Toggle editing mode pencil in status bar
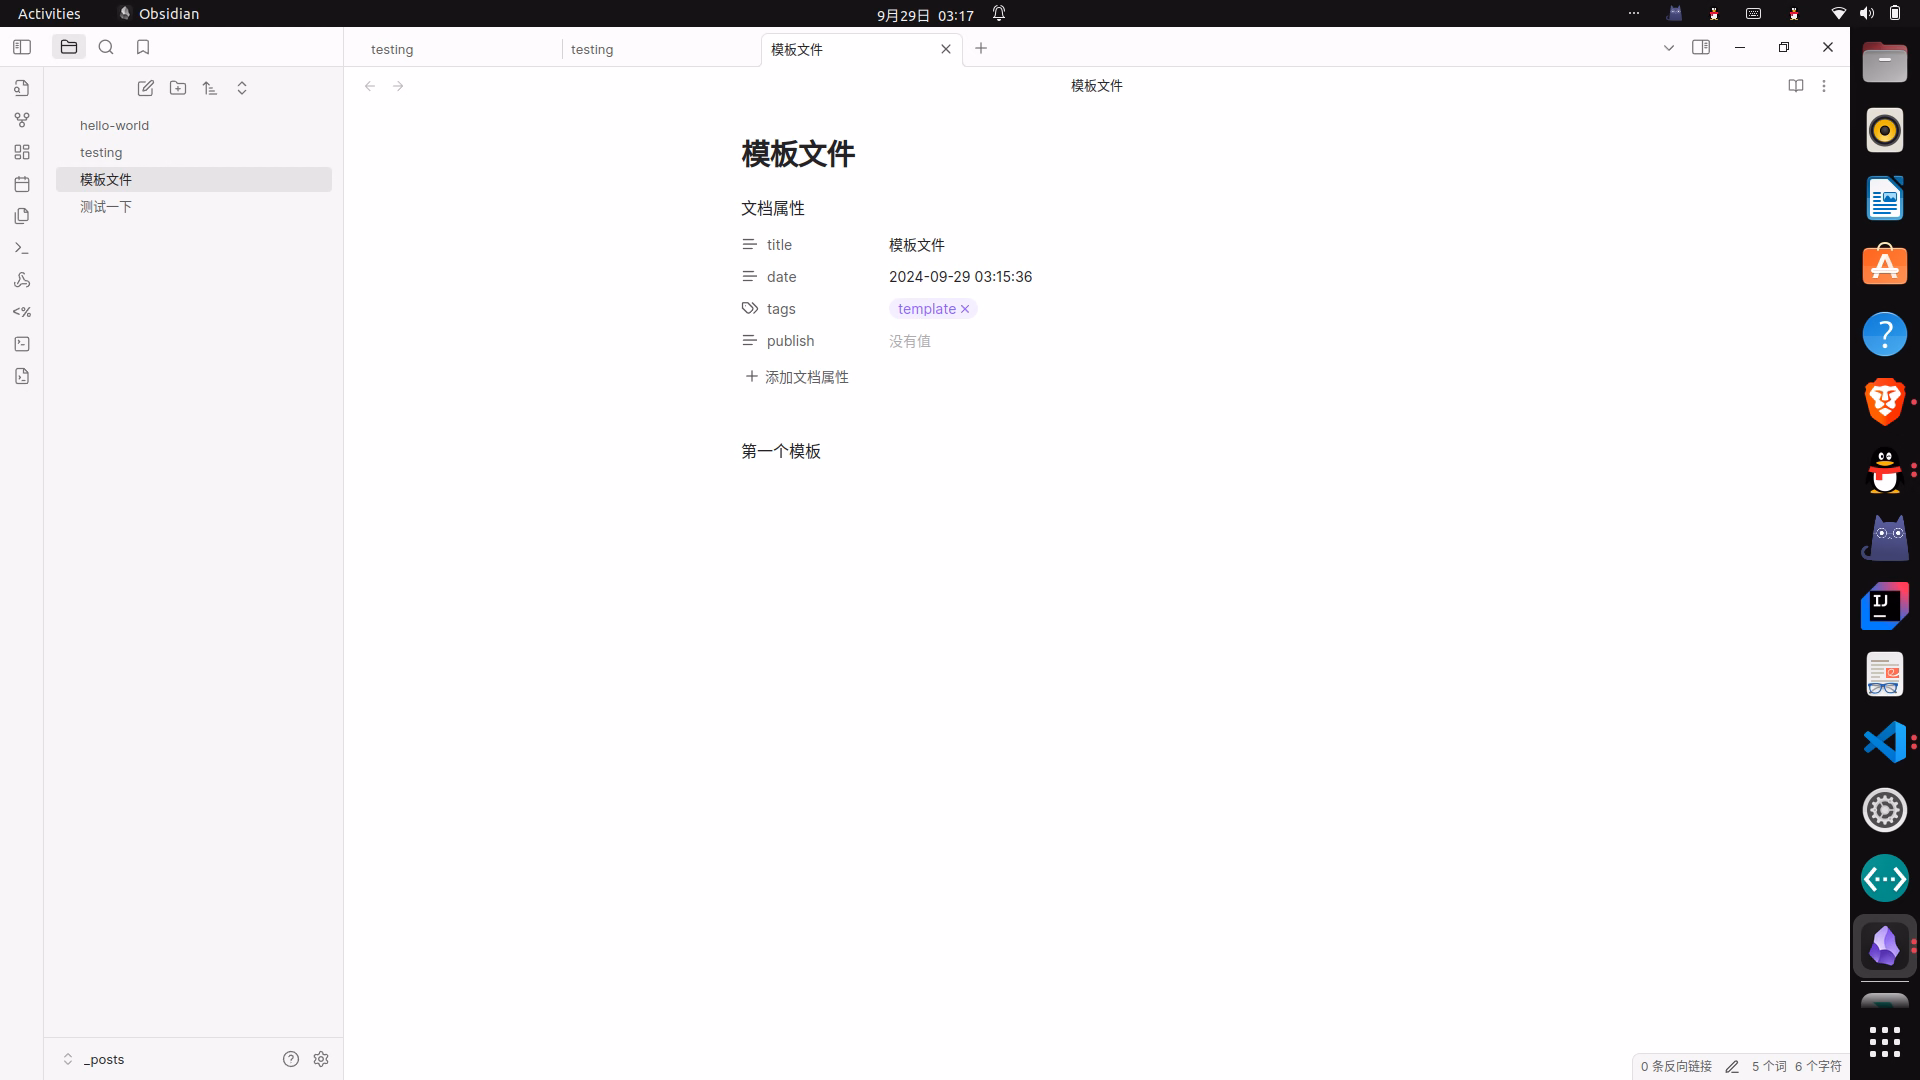Screen dimensions: 1920x1080 (1732, 1067)
